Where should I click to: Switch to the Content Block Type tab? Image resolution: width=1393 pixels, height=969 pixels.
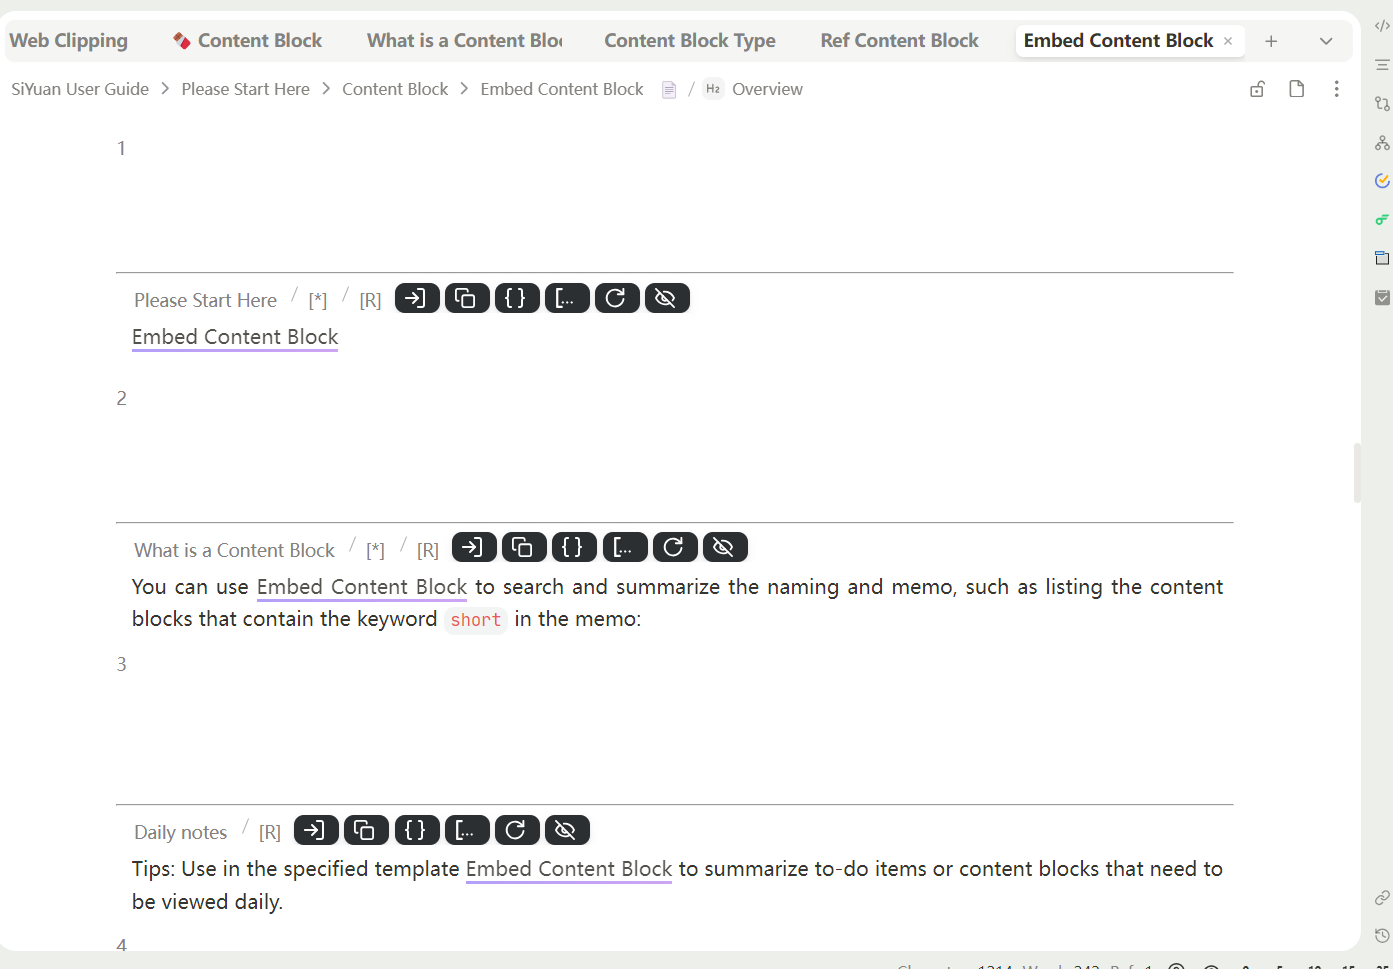pyautogui.click(x=689, y=41)
